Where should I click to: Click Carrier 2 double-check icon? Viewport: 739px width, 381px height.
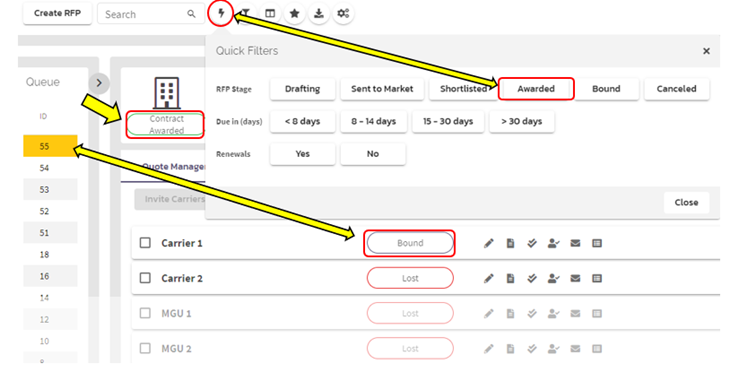[x=532, y=279]
